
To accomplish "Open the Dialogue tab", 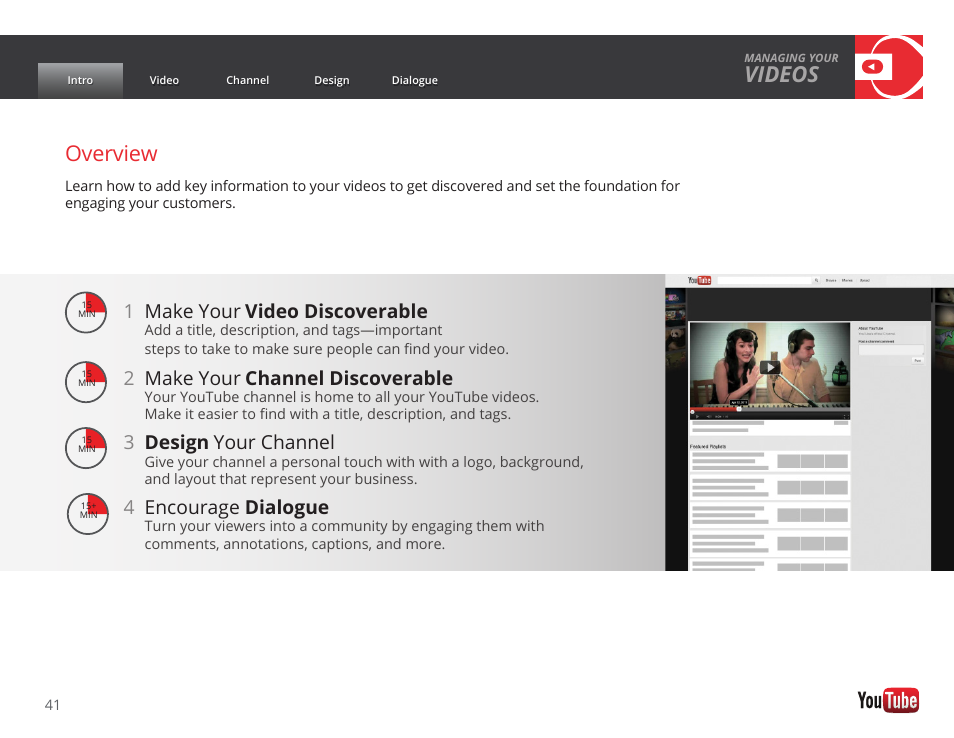I will tap(414, 81).
